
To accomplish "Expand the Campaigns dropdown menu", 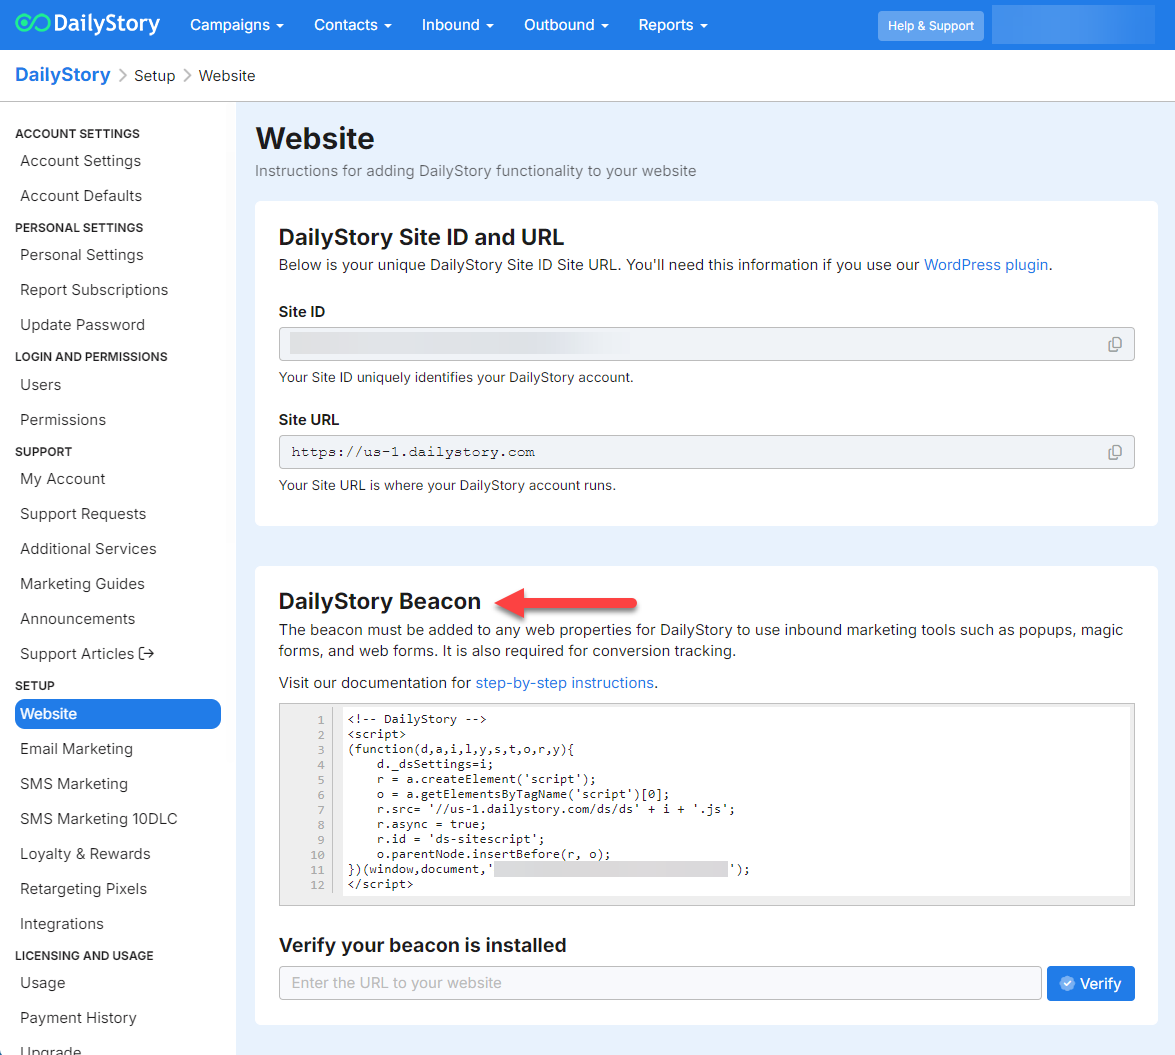I will coord(237,25).
